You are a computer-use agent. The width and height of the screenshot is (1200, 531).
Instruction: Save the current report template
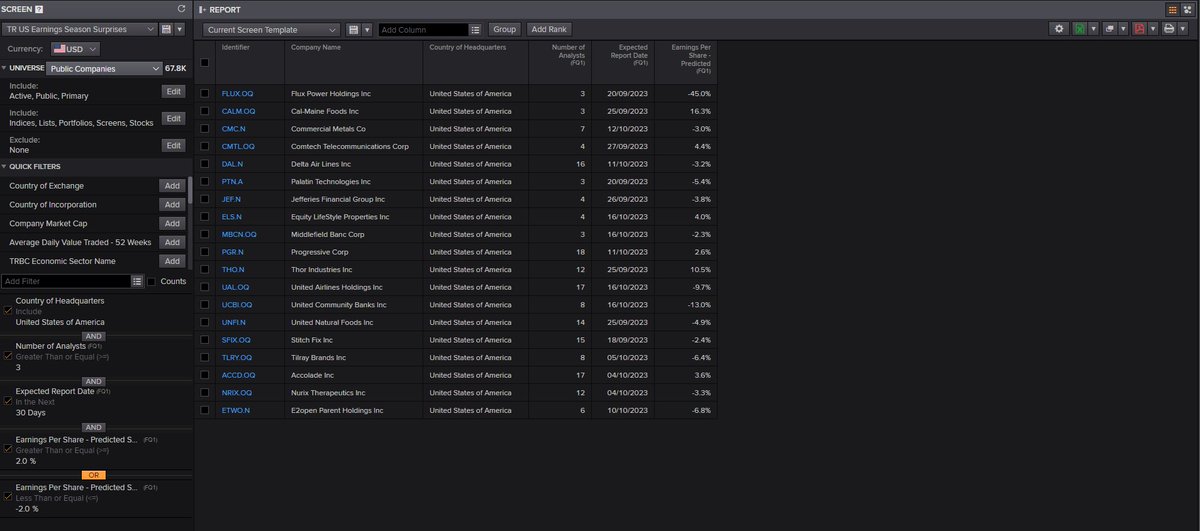353,30
